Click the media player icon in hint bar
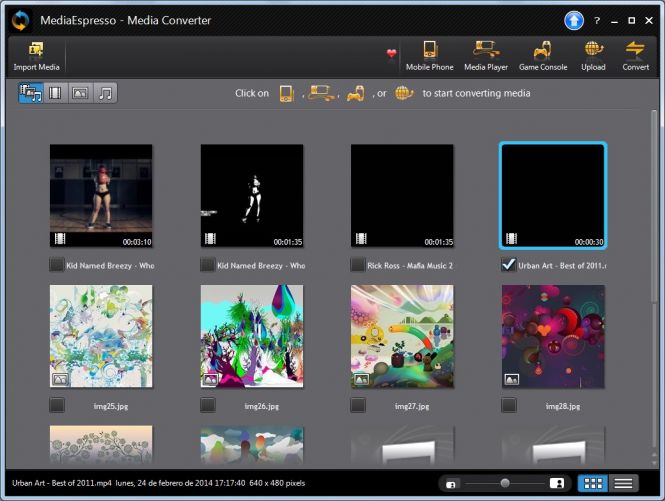The height and width of the screenshot is (501, 665). (321, 93)
